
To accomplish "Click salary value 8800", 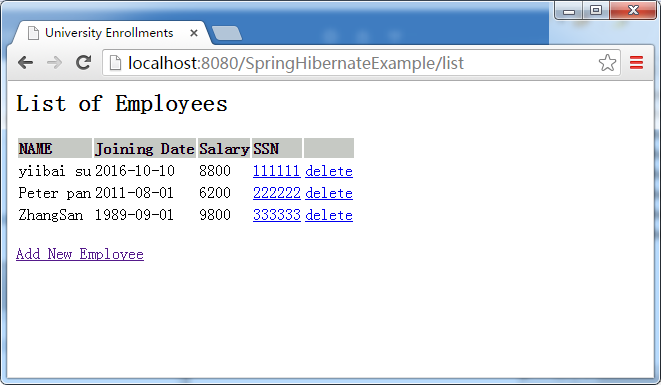I will pyautogui.click(x=215, y=171).
